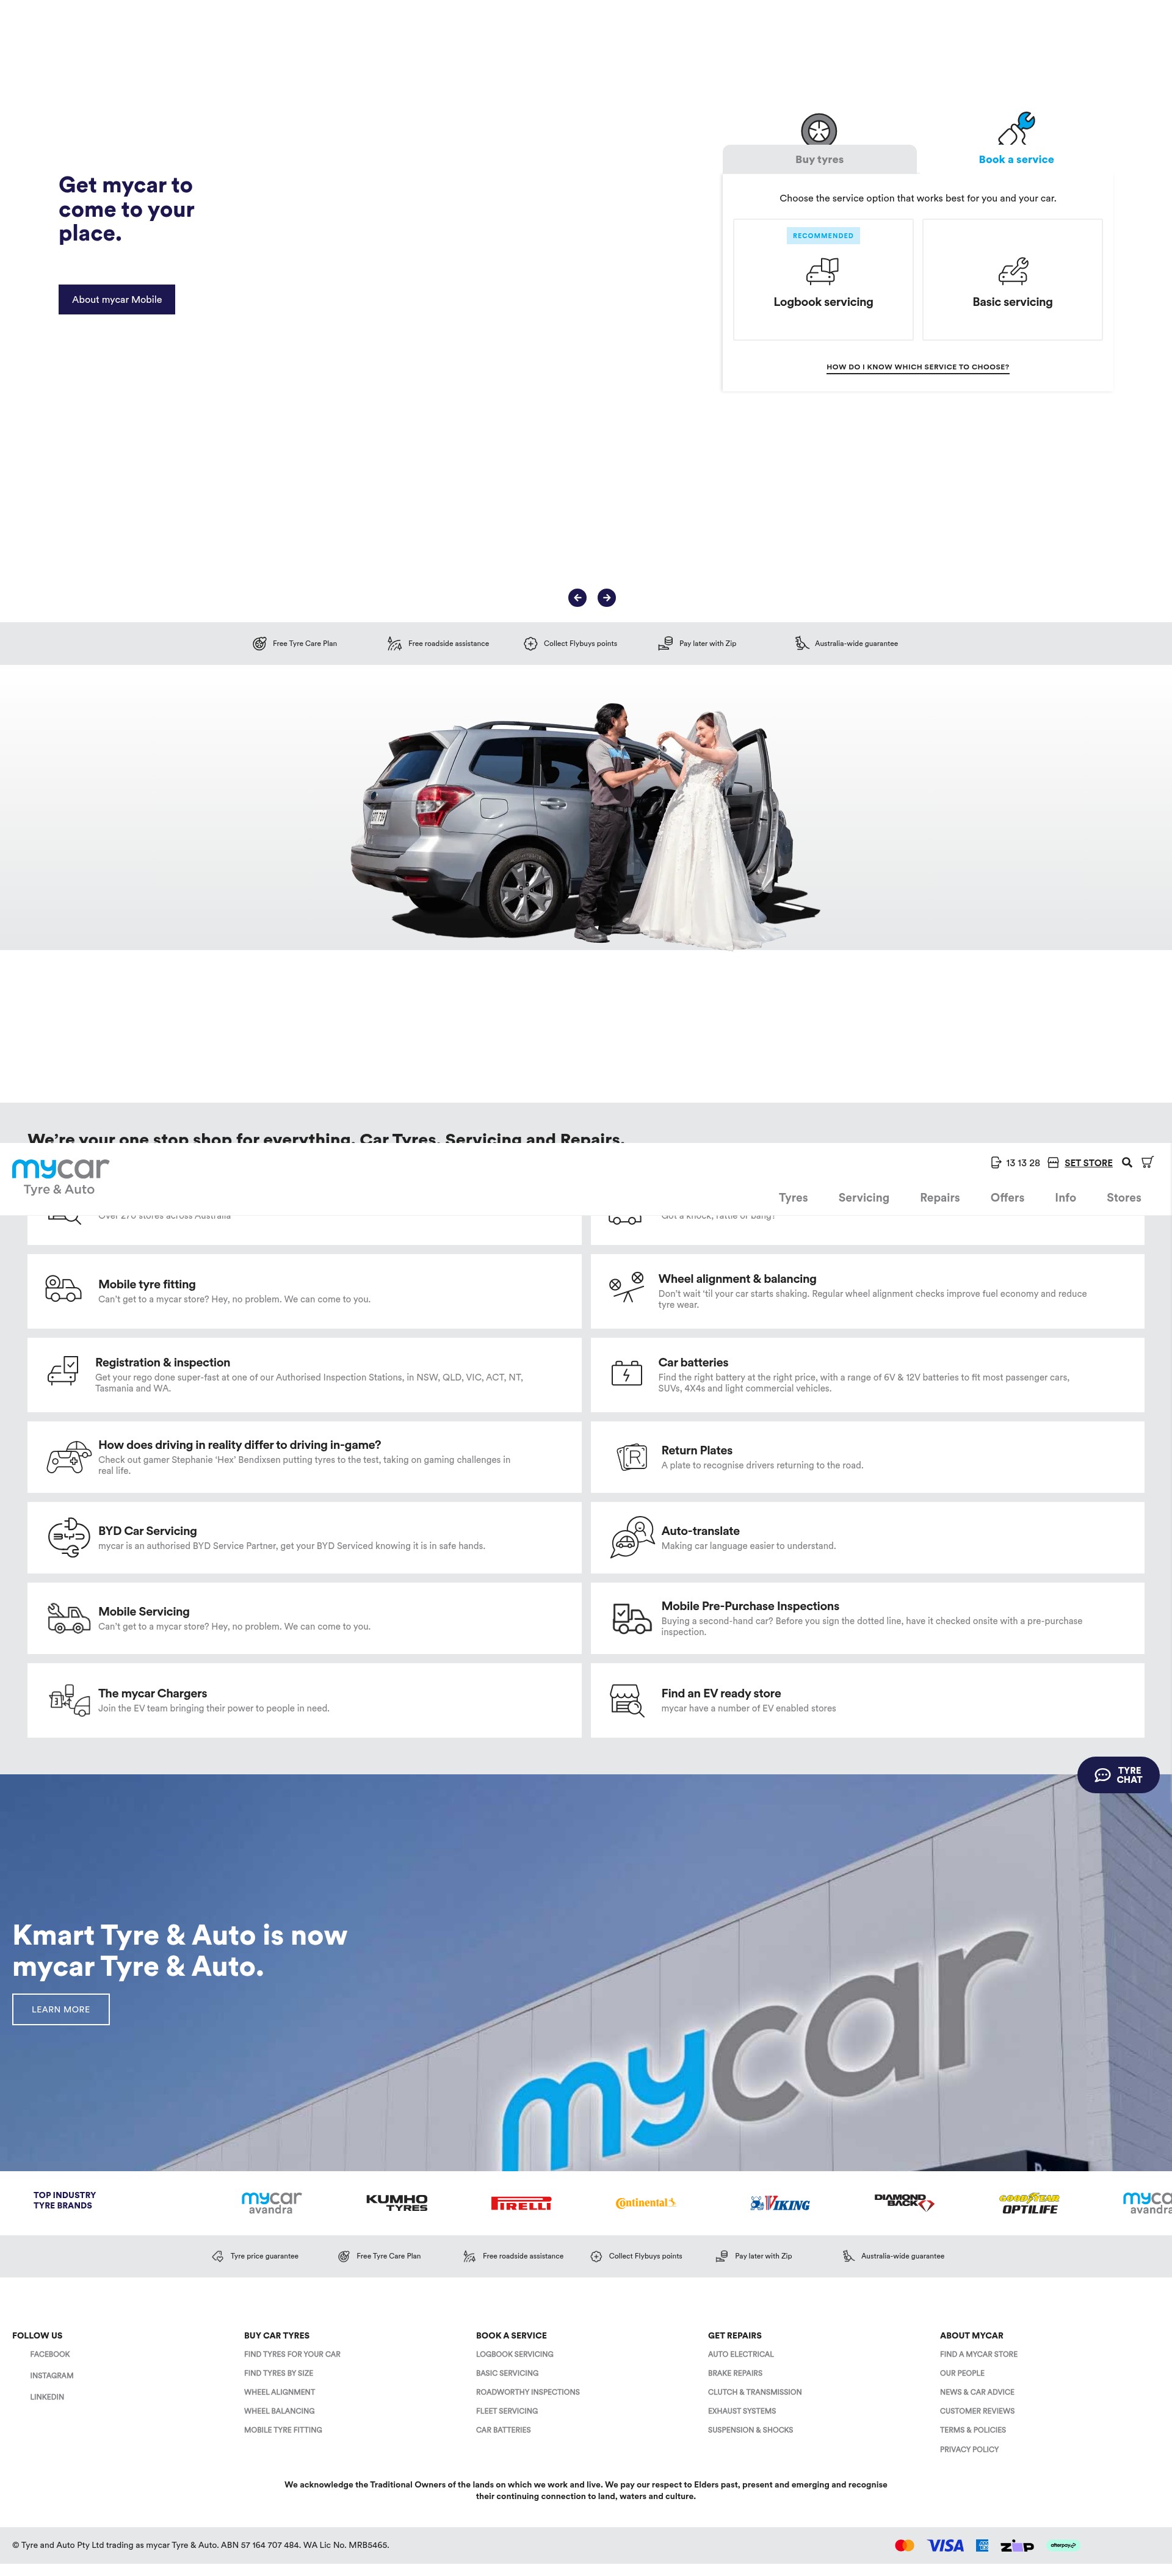Viewport: 1172px width, 2576px height.
Task: Open How do I know which service to choose link
Action: [917, 367]
